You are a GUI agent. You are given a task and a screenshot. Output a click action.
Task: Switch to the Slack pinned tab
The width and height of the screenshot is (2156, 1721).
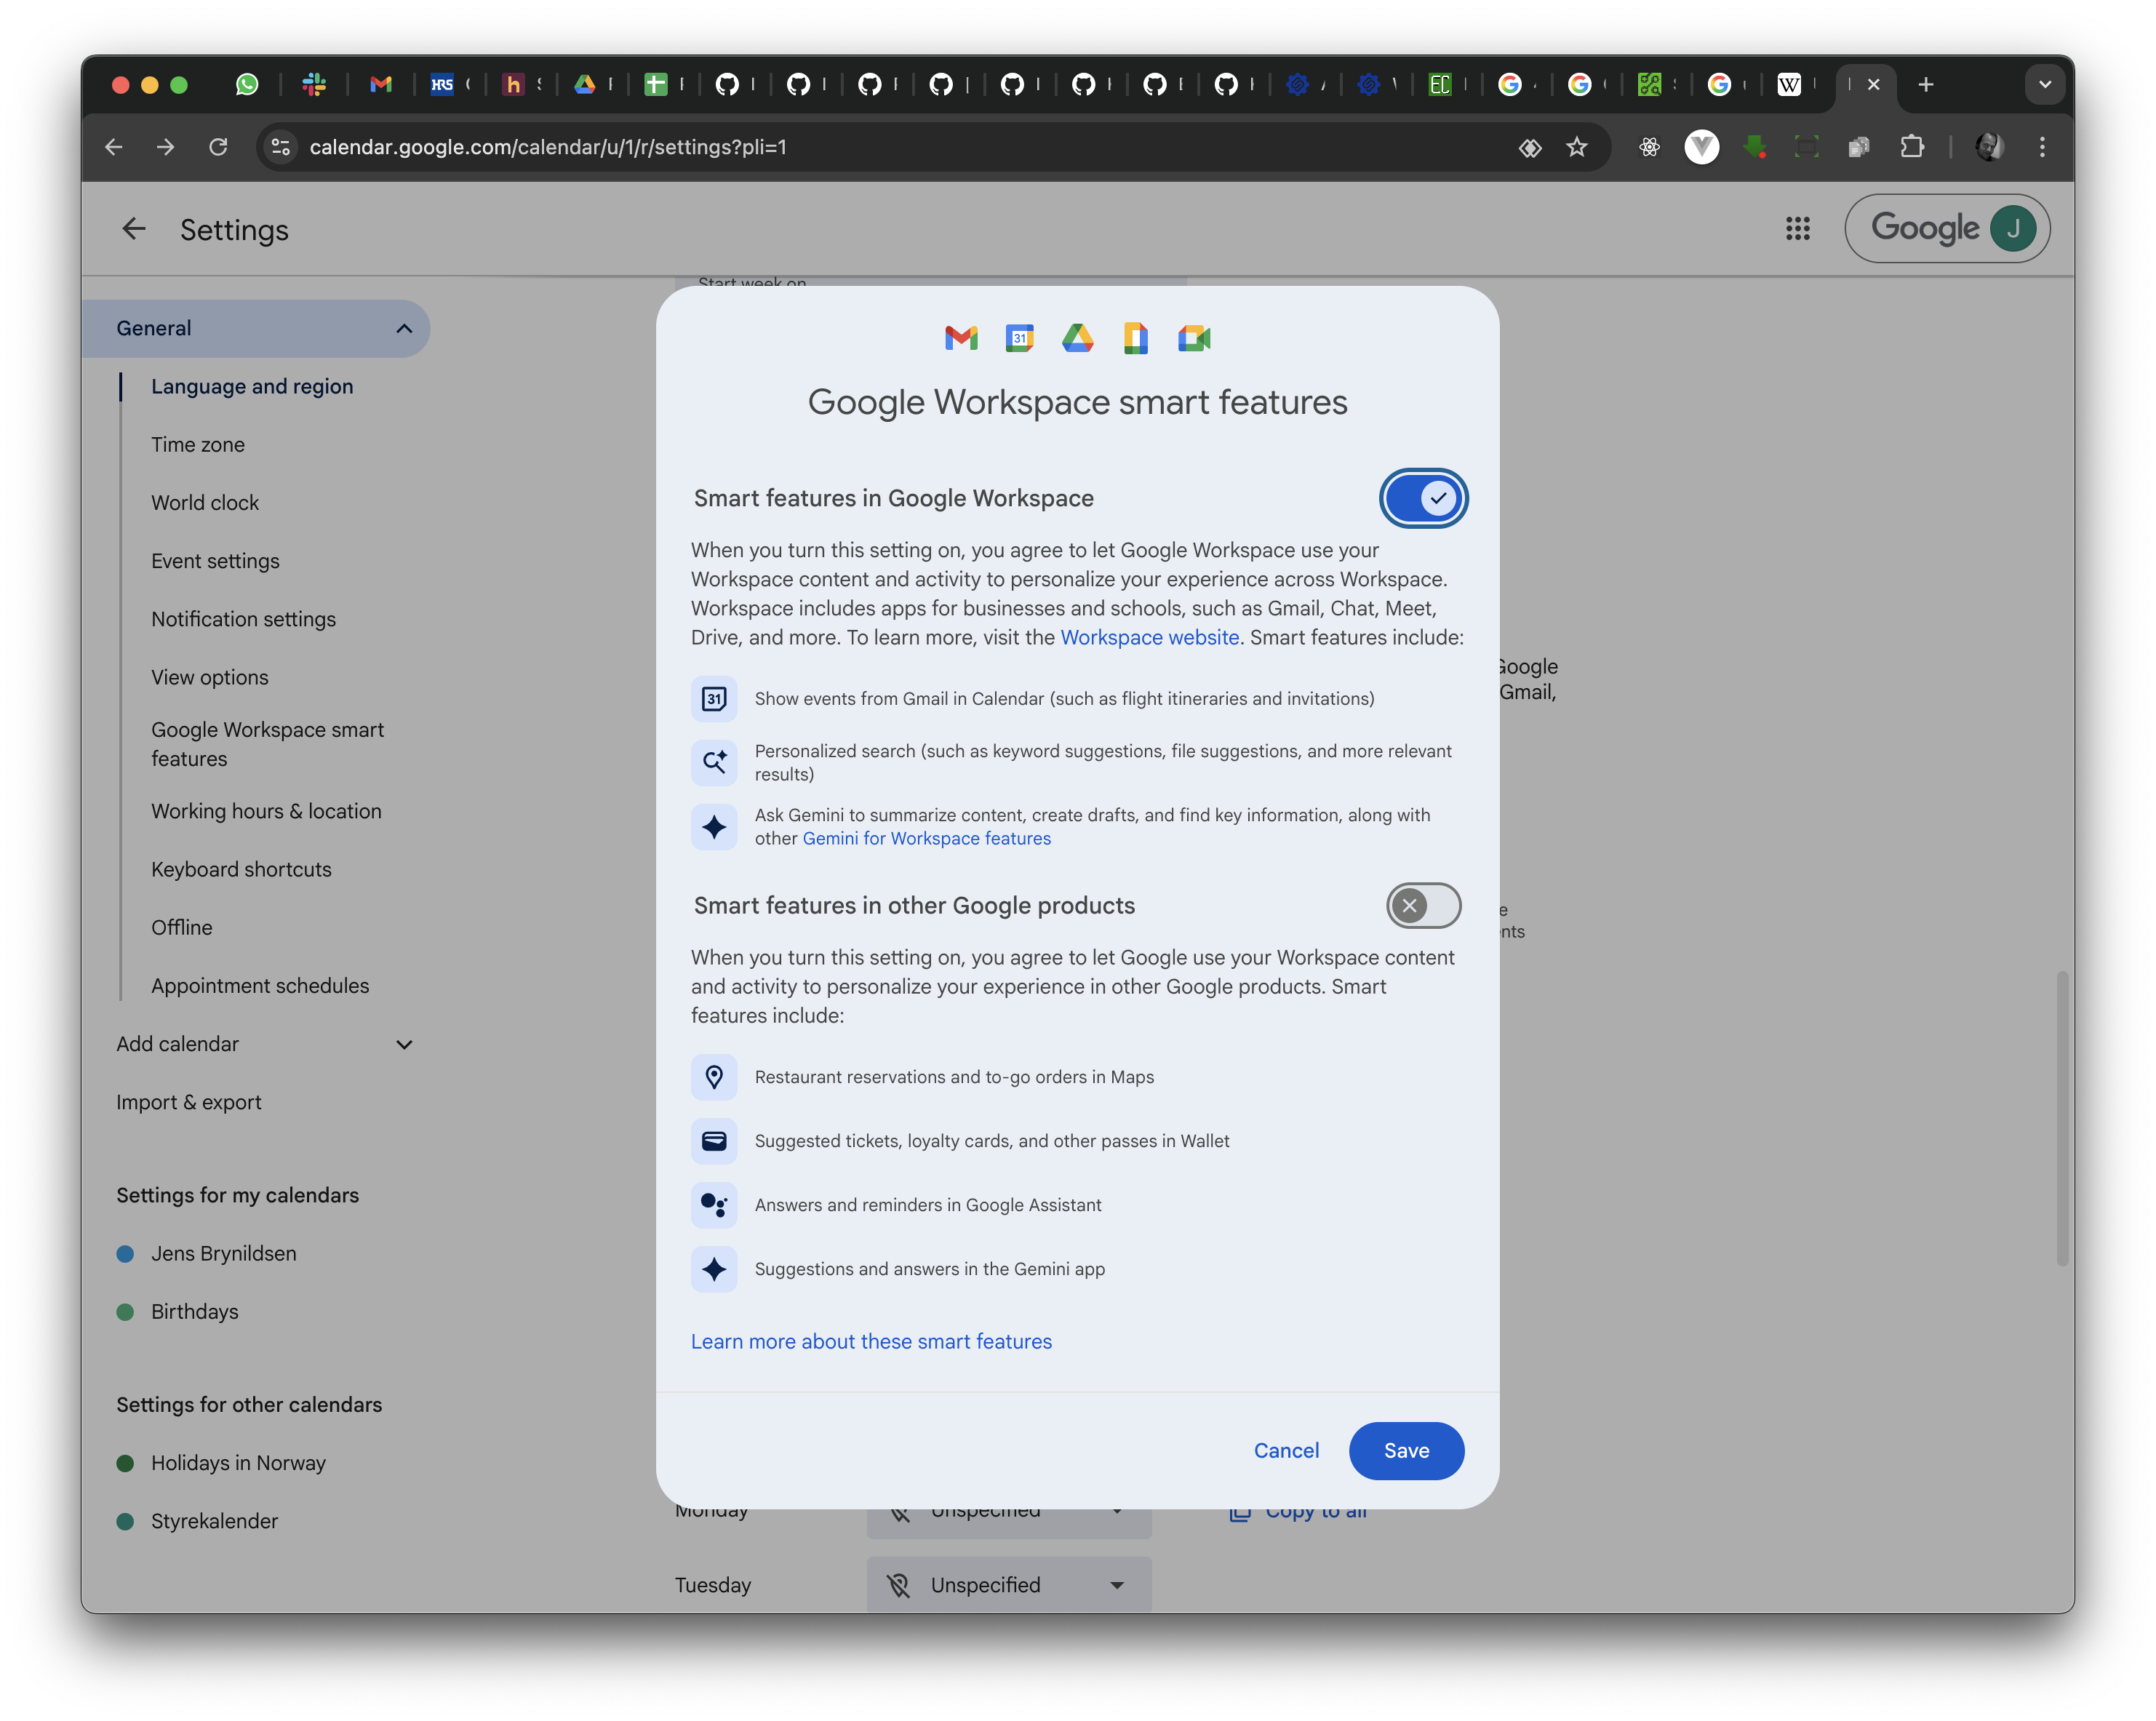[x=314, y=85]
